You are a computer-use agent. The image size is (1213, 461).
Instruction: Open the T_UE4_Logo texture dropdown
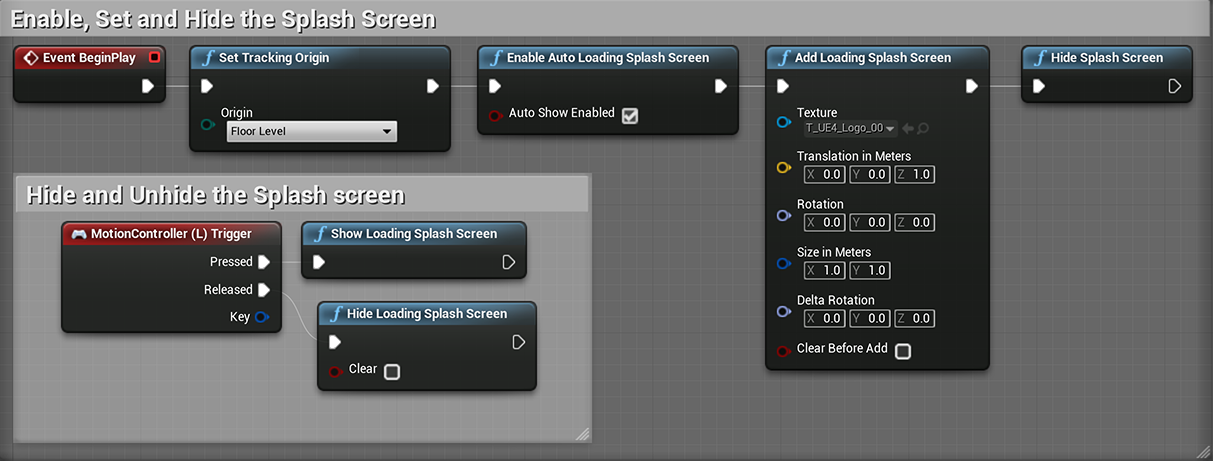[851, 128]
